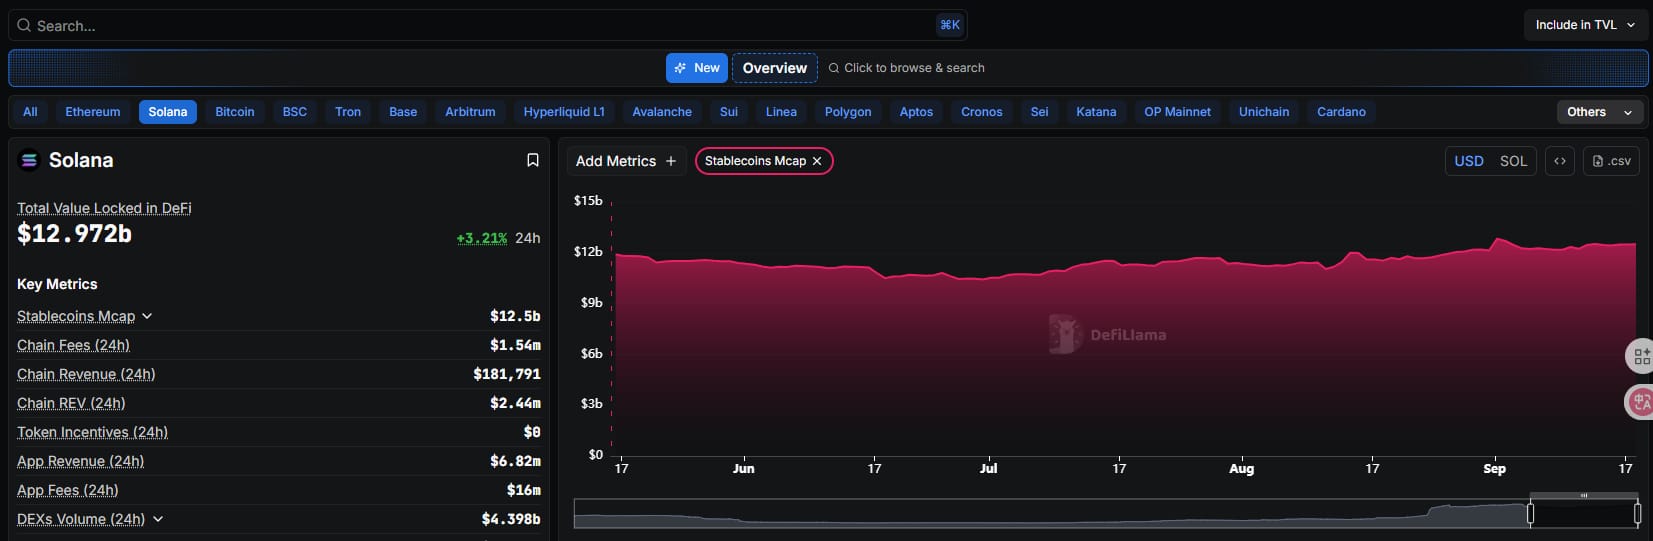Click the active Solana chain tab

[168, 112]
